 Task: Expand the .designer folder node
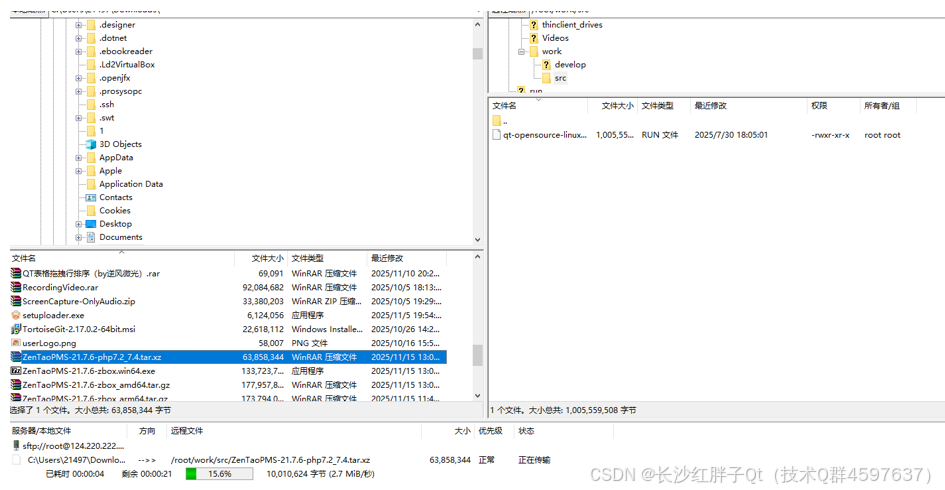(78, 25)
